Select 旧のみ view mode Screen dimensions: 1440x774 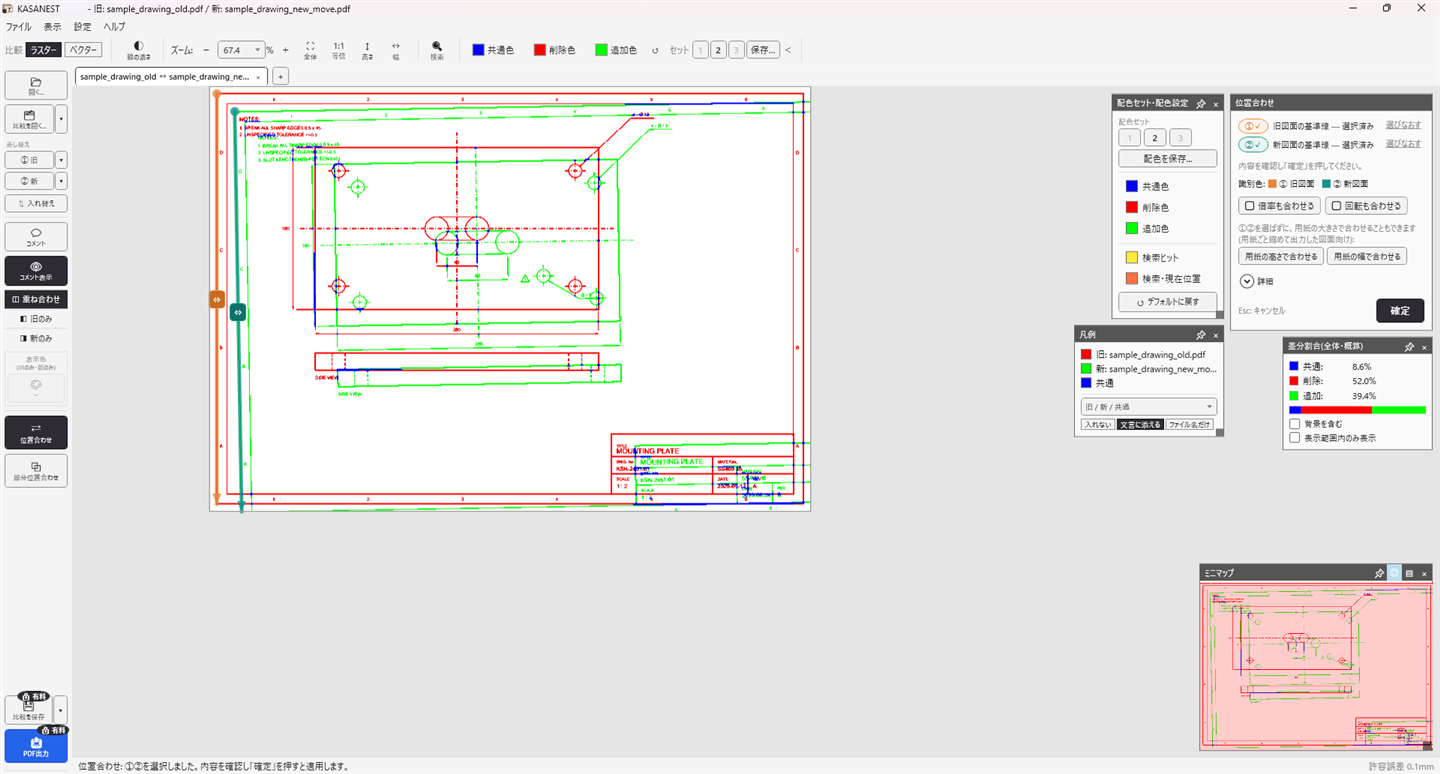pos(36,318)
